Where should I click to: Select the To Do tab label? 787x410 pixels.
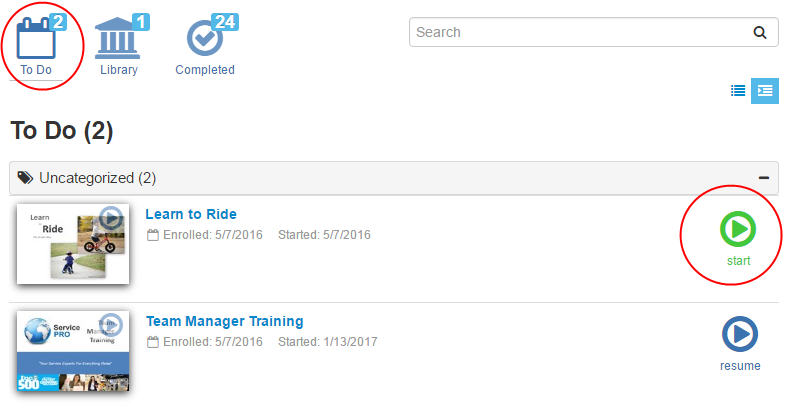tap(36, 70)
